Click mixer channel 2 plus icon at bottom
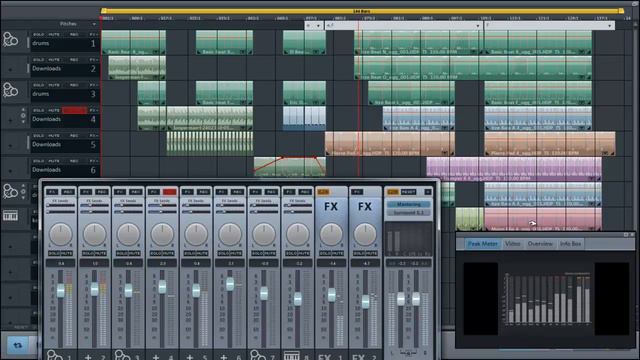Viewport: 640px width, 360px height. (88, 357)
